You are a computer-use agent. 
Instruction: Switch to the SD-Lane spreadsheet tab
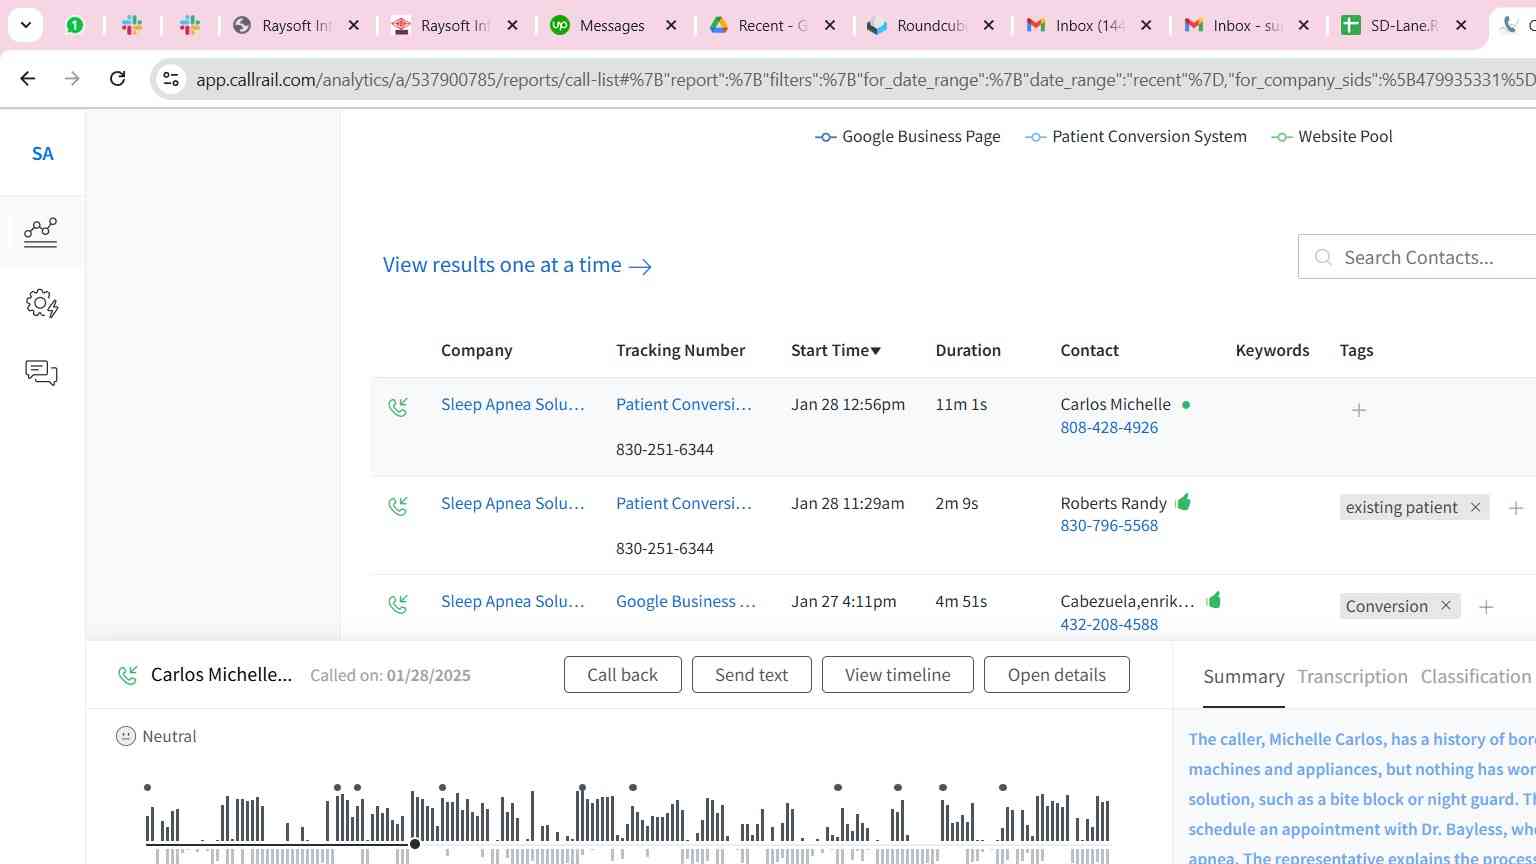click(x=1403, y=25)
